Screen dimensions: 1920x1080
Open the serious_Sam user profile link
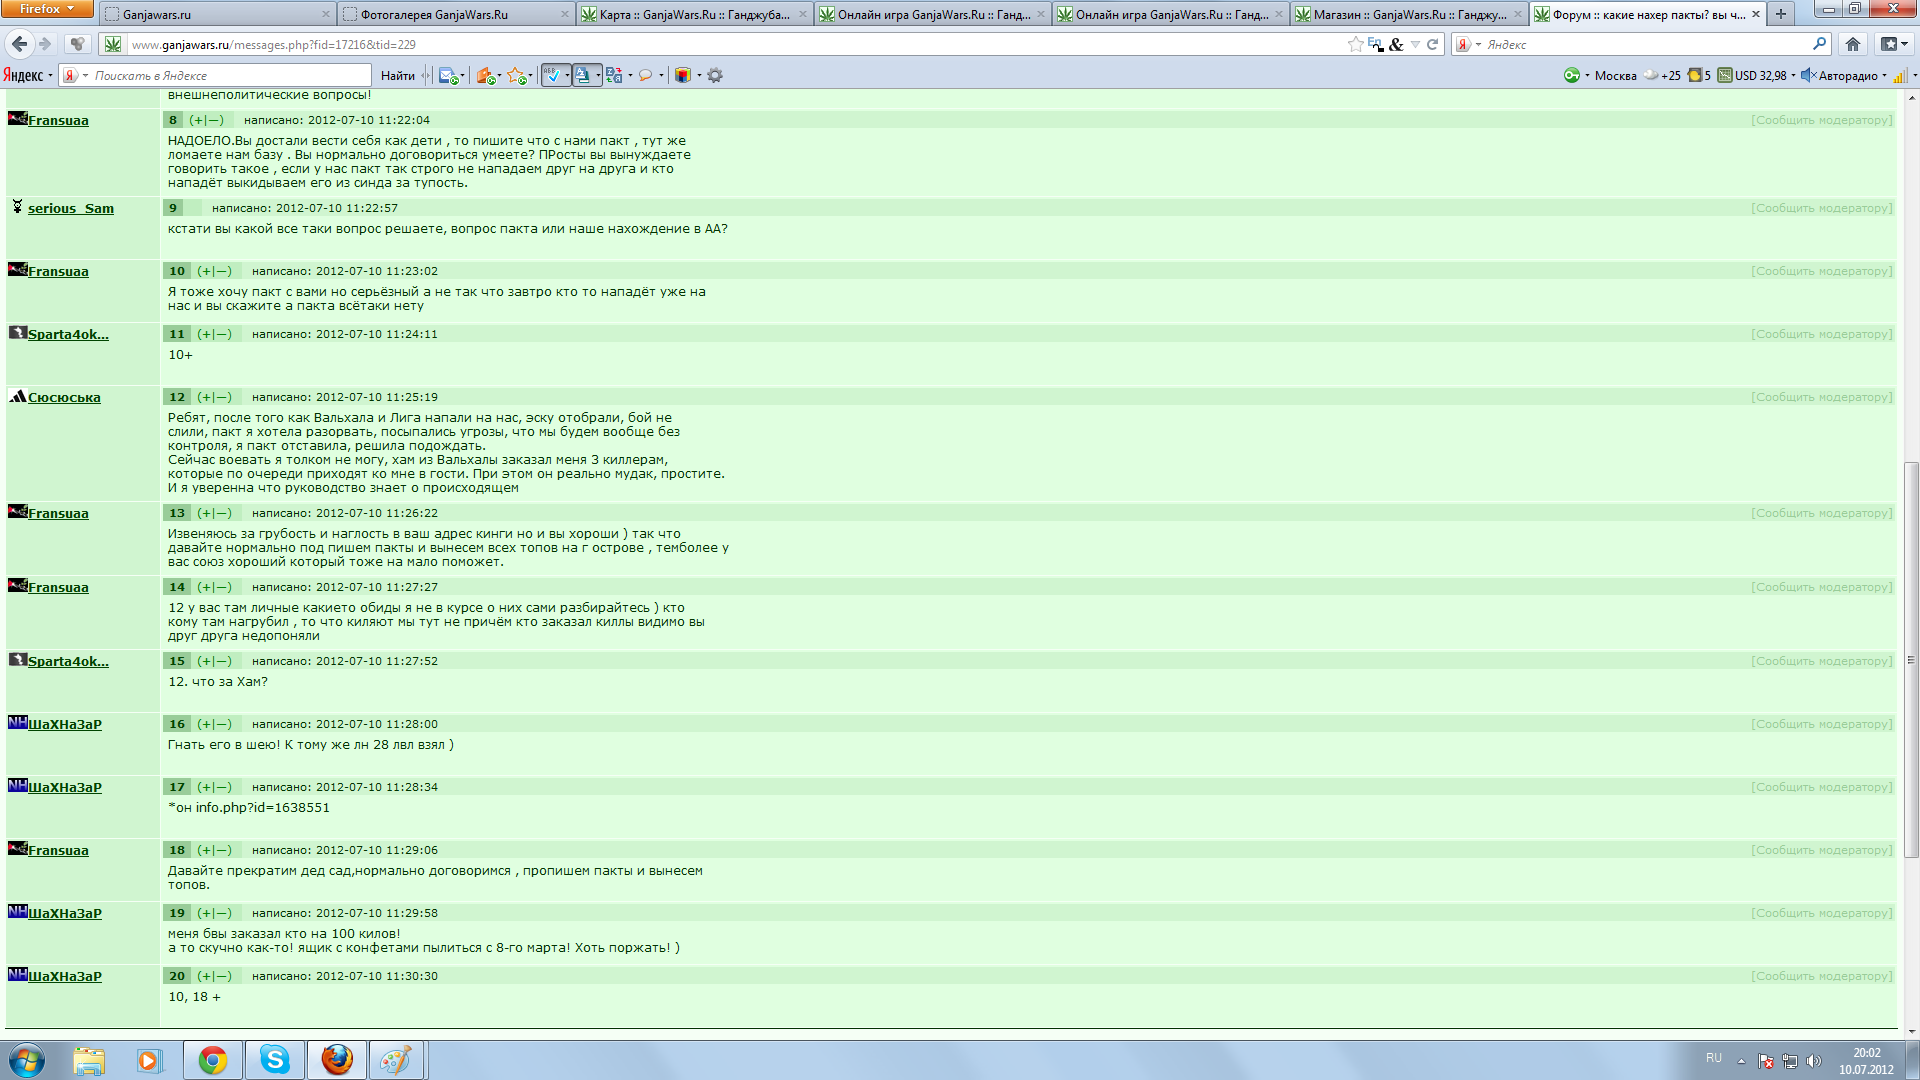click(70, 208)
